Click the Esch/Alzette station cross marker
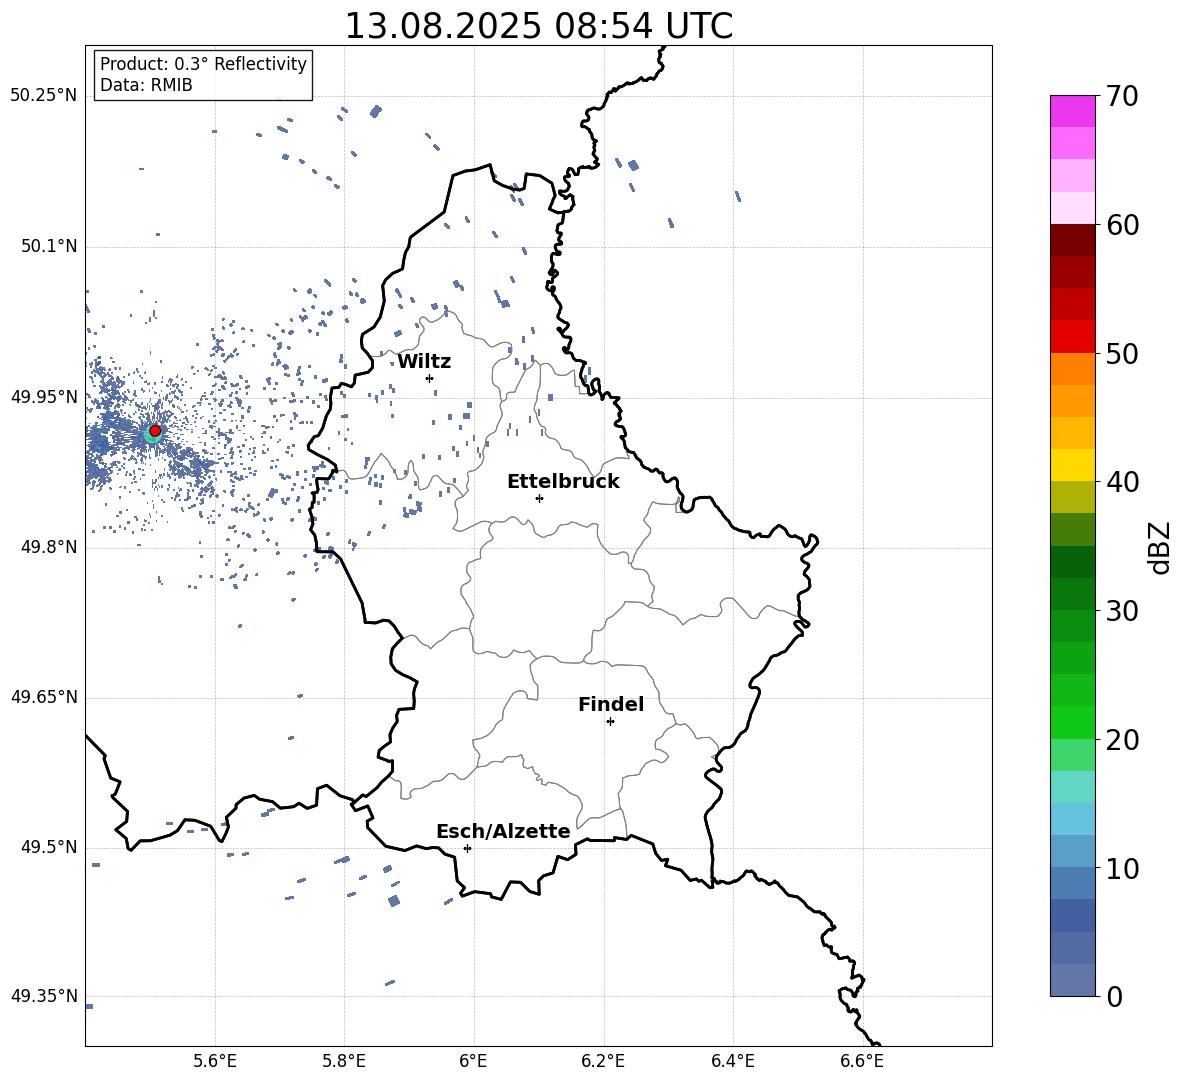The width and height of the screenshot is (1184, 1081). [x=467, y=848]
